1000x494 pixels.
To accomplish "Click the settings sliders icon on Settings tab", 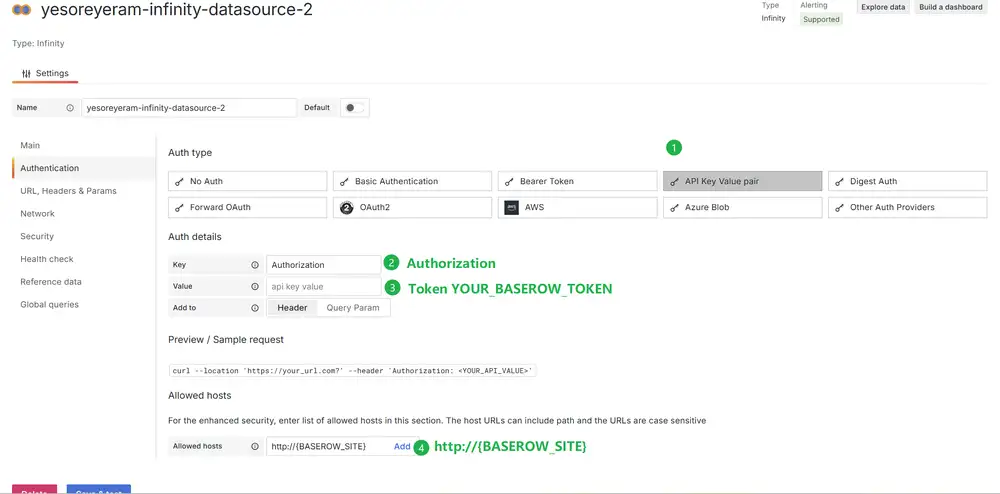I will point(26,73).
